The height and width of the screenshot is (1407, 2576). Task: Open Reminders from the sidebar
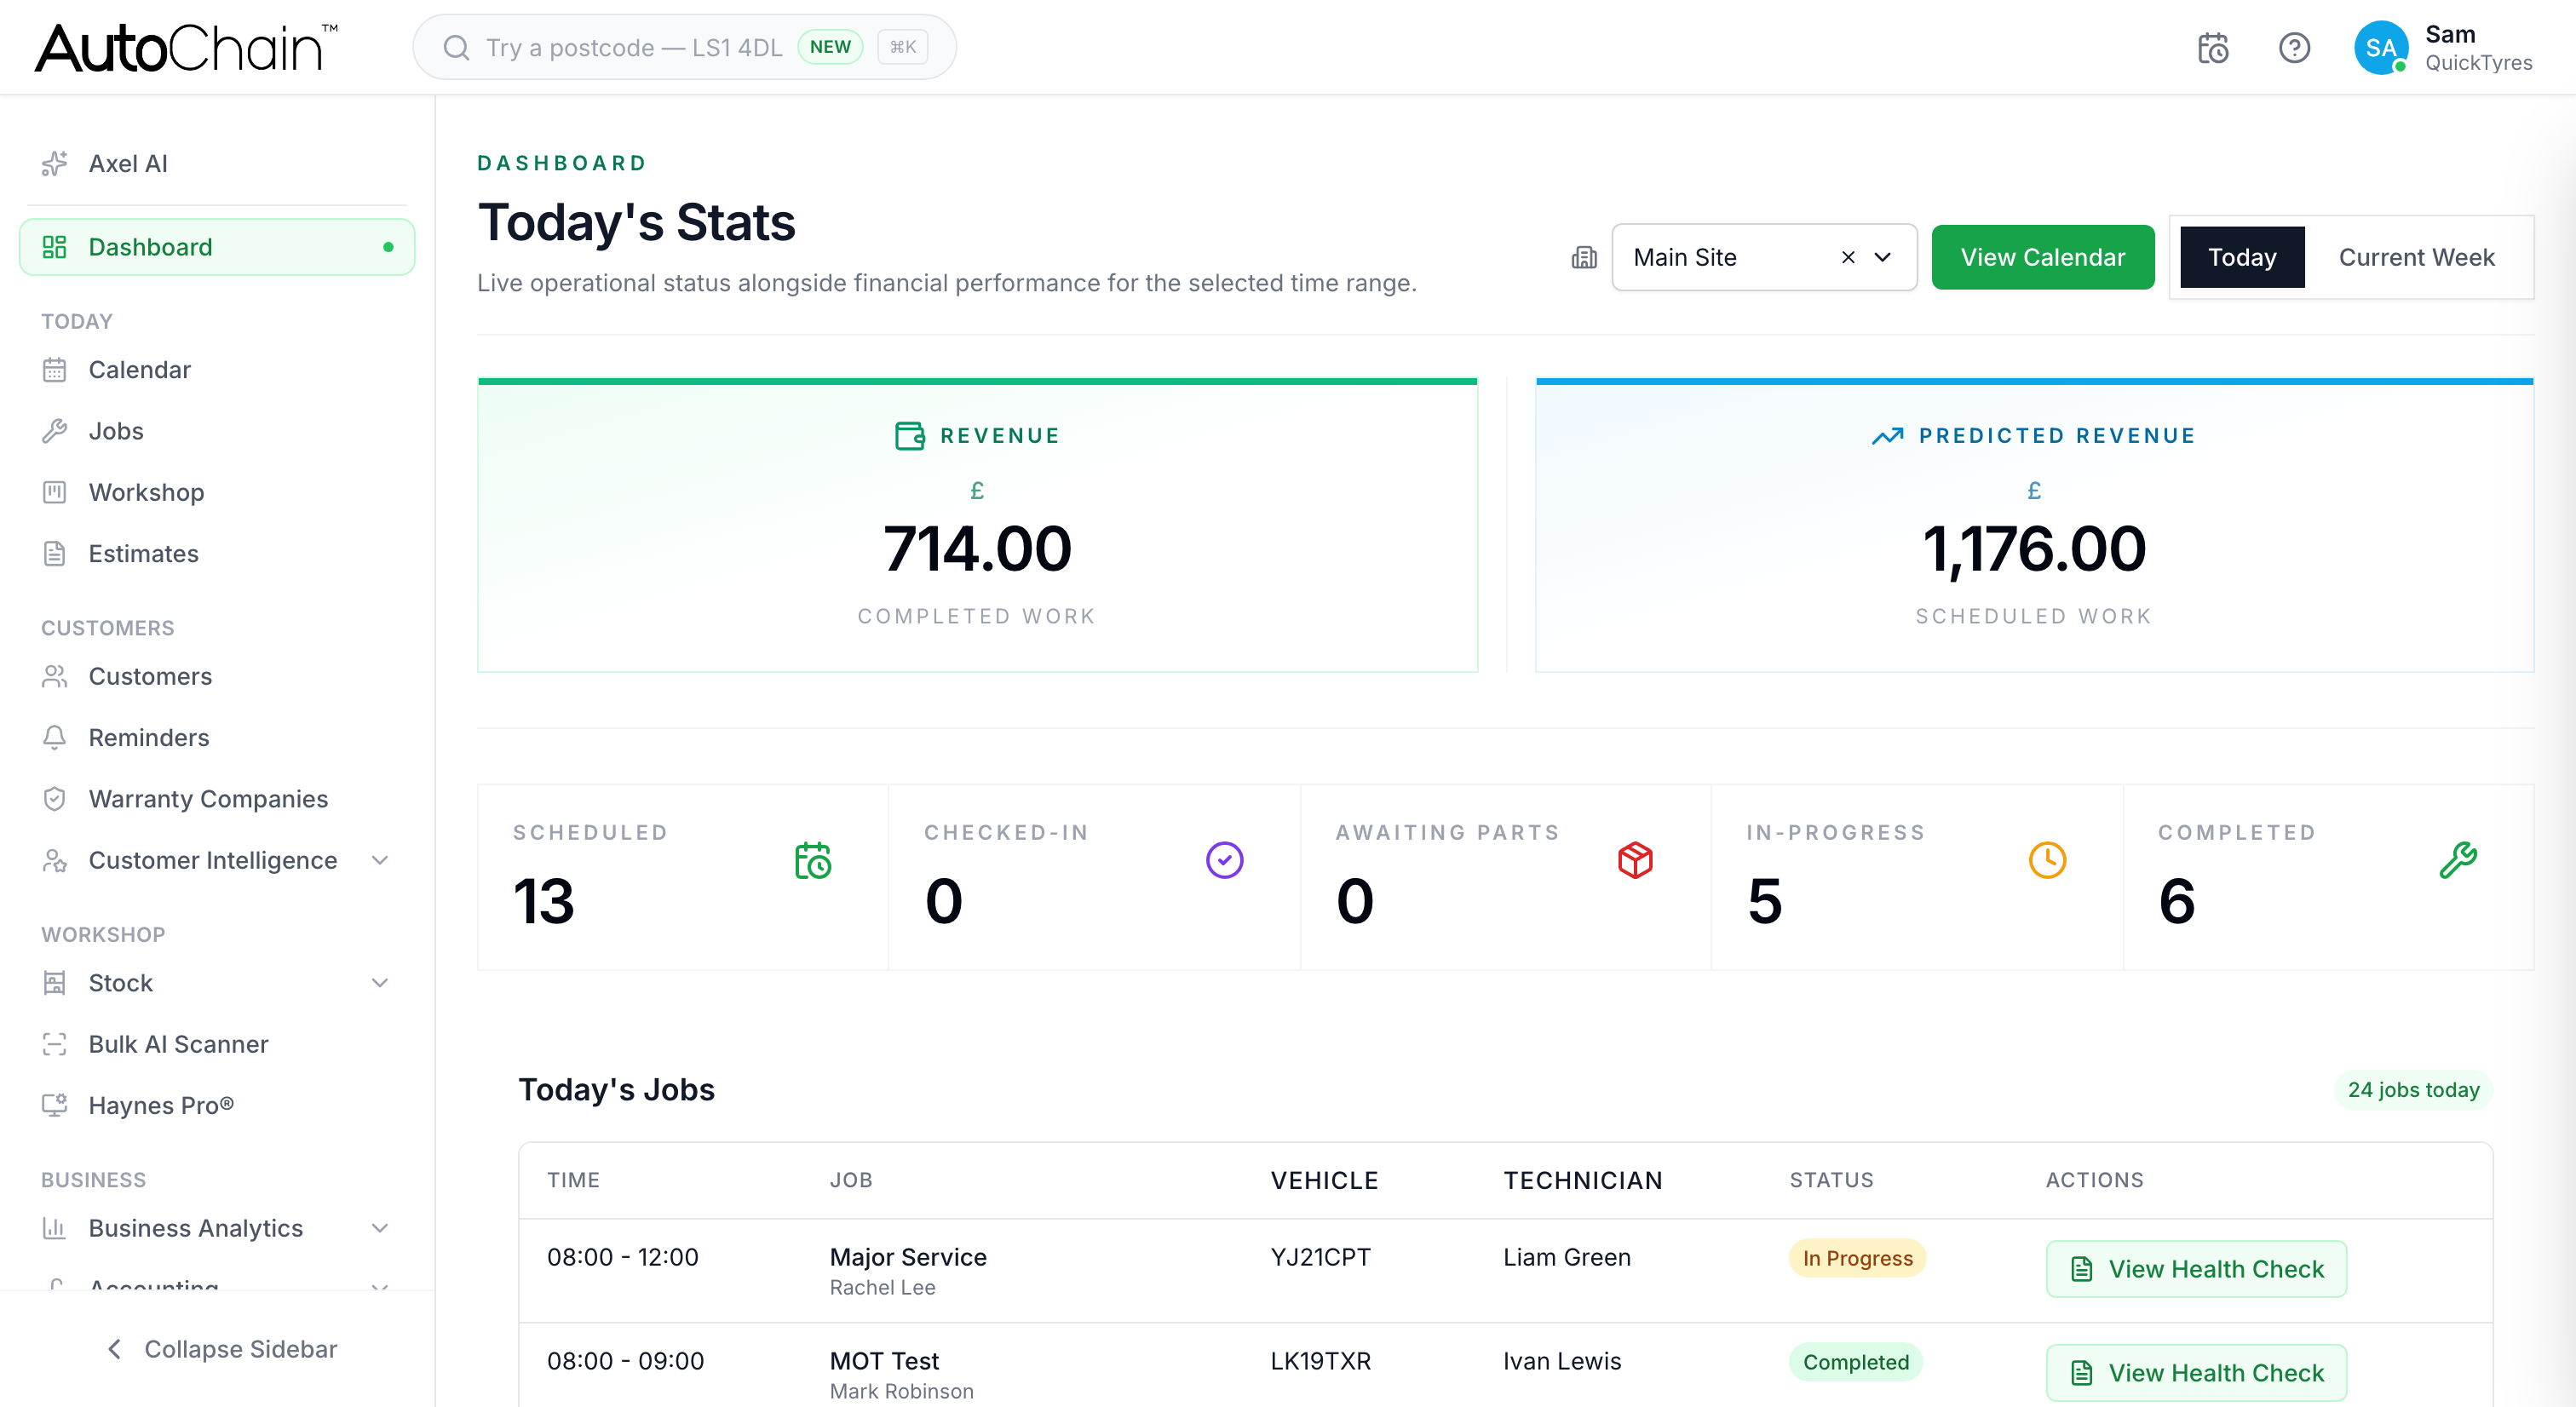(217, 738)
